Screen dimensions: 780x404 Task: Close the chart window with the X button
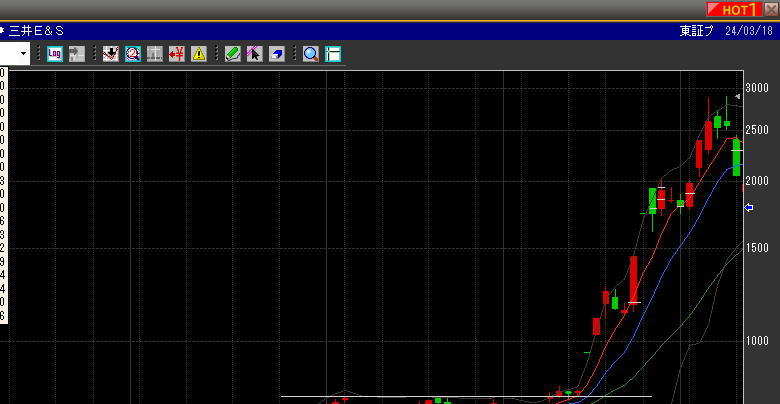coord(771,8)
